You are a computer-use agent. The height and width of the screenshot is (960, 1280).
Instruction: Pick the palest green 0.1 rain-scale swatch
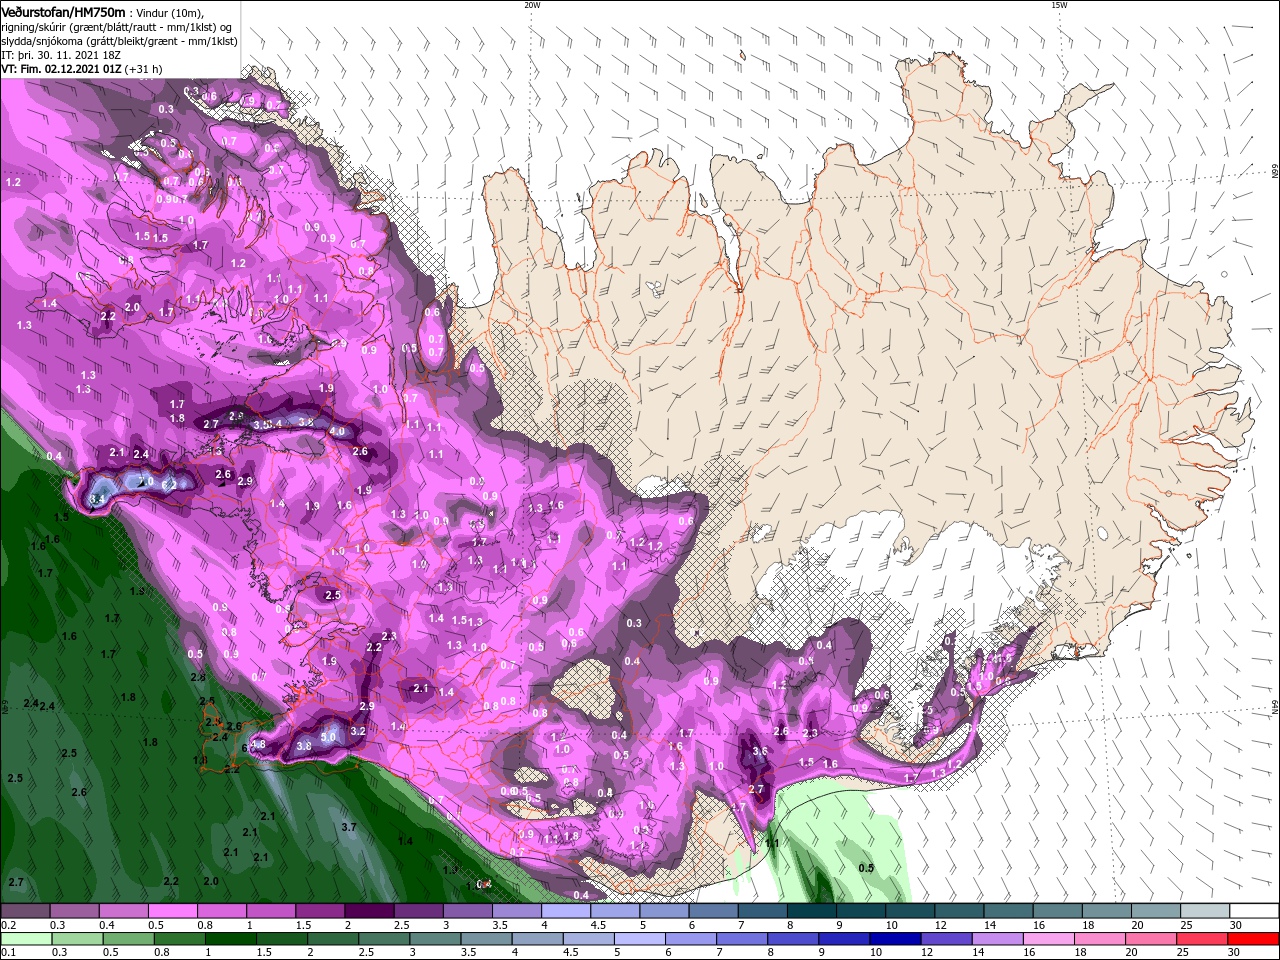click(25, 939)
